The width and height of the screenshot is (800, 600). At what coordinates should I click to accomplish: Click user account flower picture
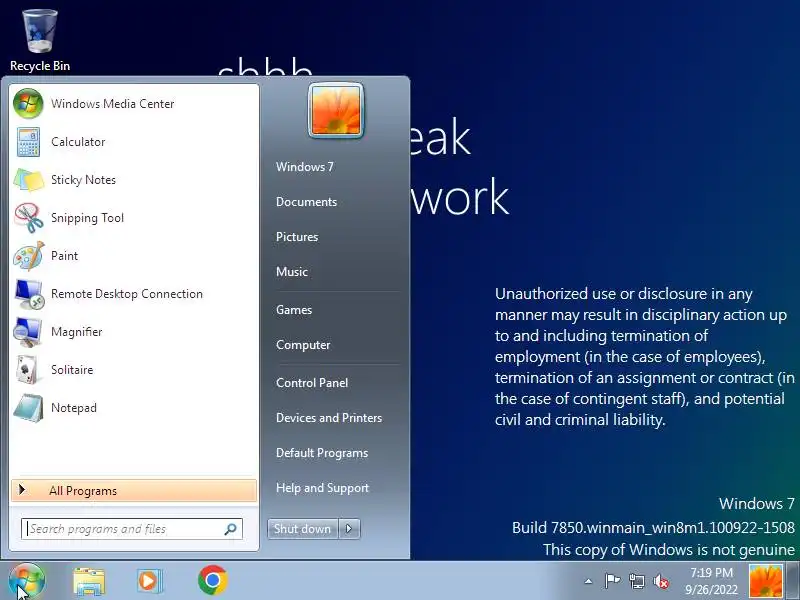point(336,111)
